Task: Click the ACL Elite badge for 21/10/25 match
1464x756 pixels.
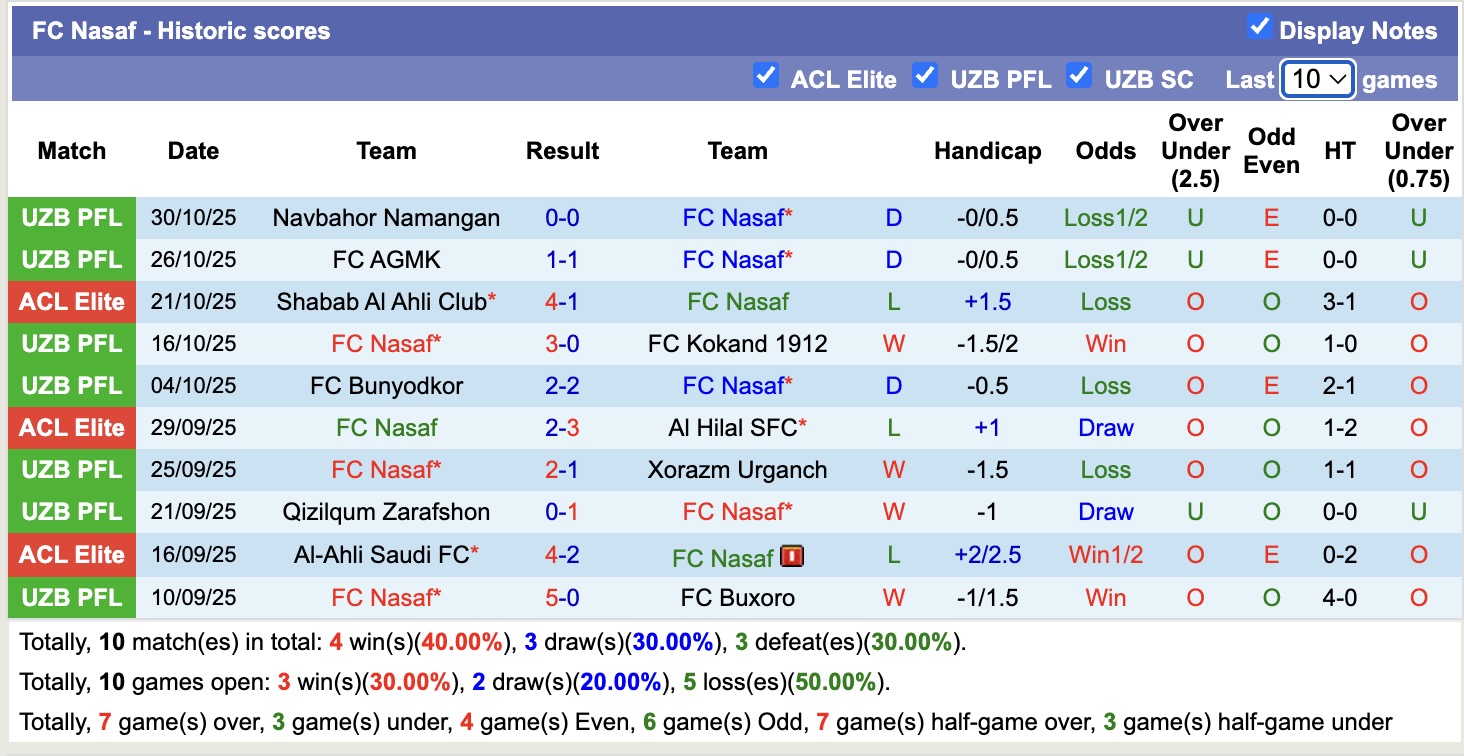Action: point(72,302)
